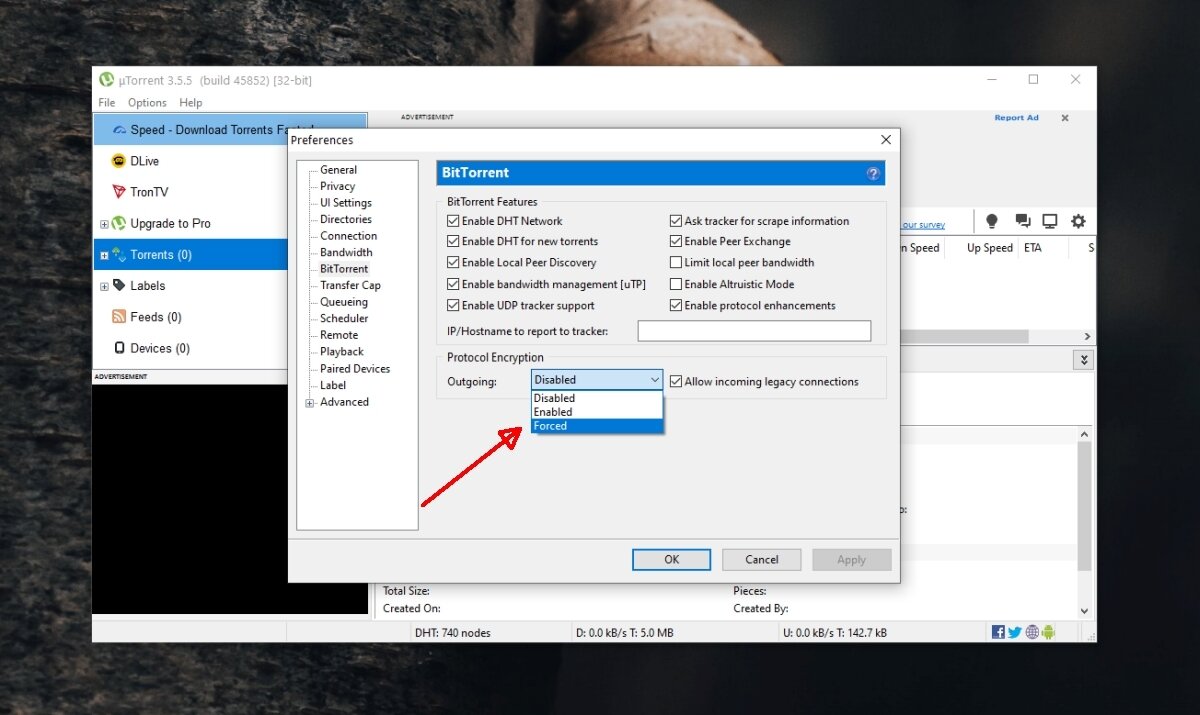Click the Upgrade to Pro icon
1200x715 pixels.
pyautogui.click(x=120, y=223)
